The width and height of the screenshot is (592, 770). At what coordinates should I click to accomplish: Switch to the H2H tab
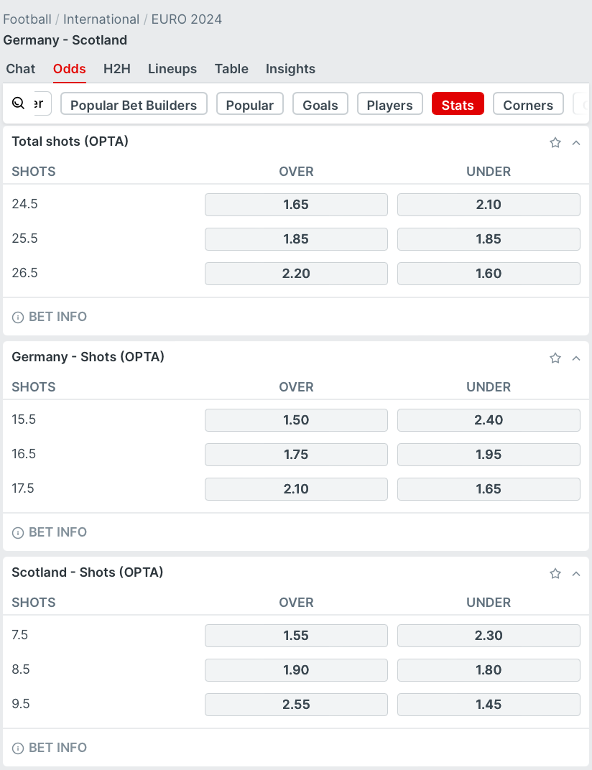pos(117,69)
